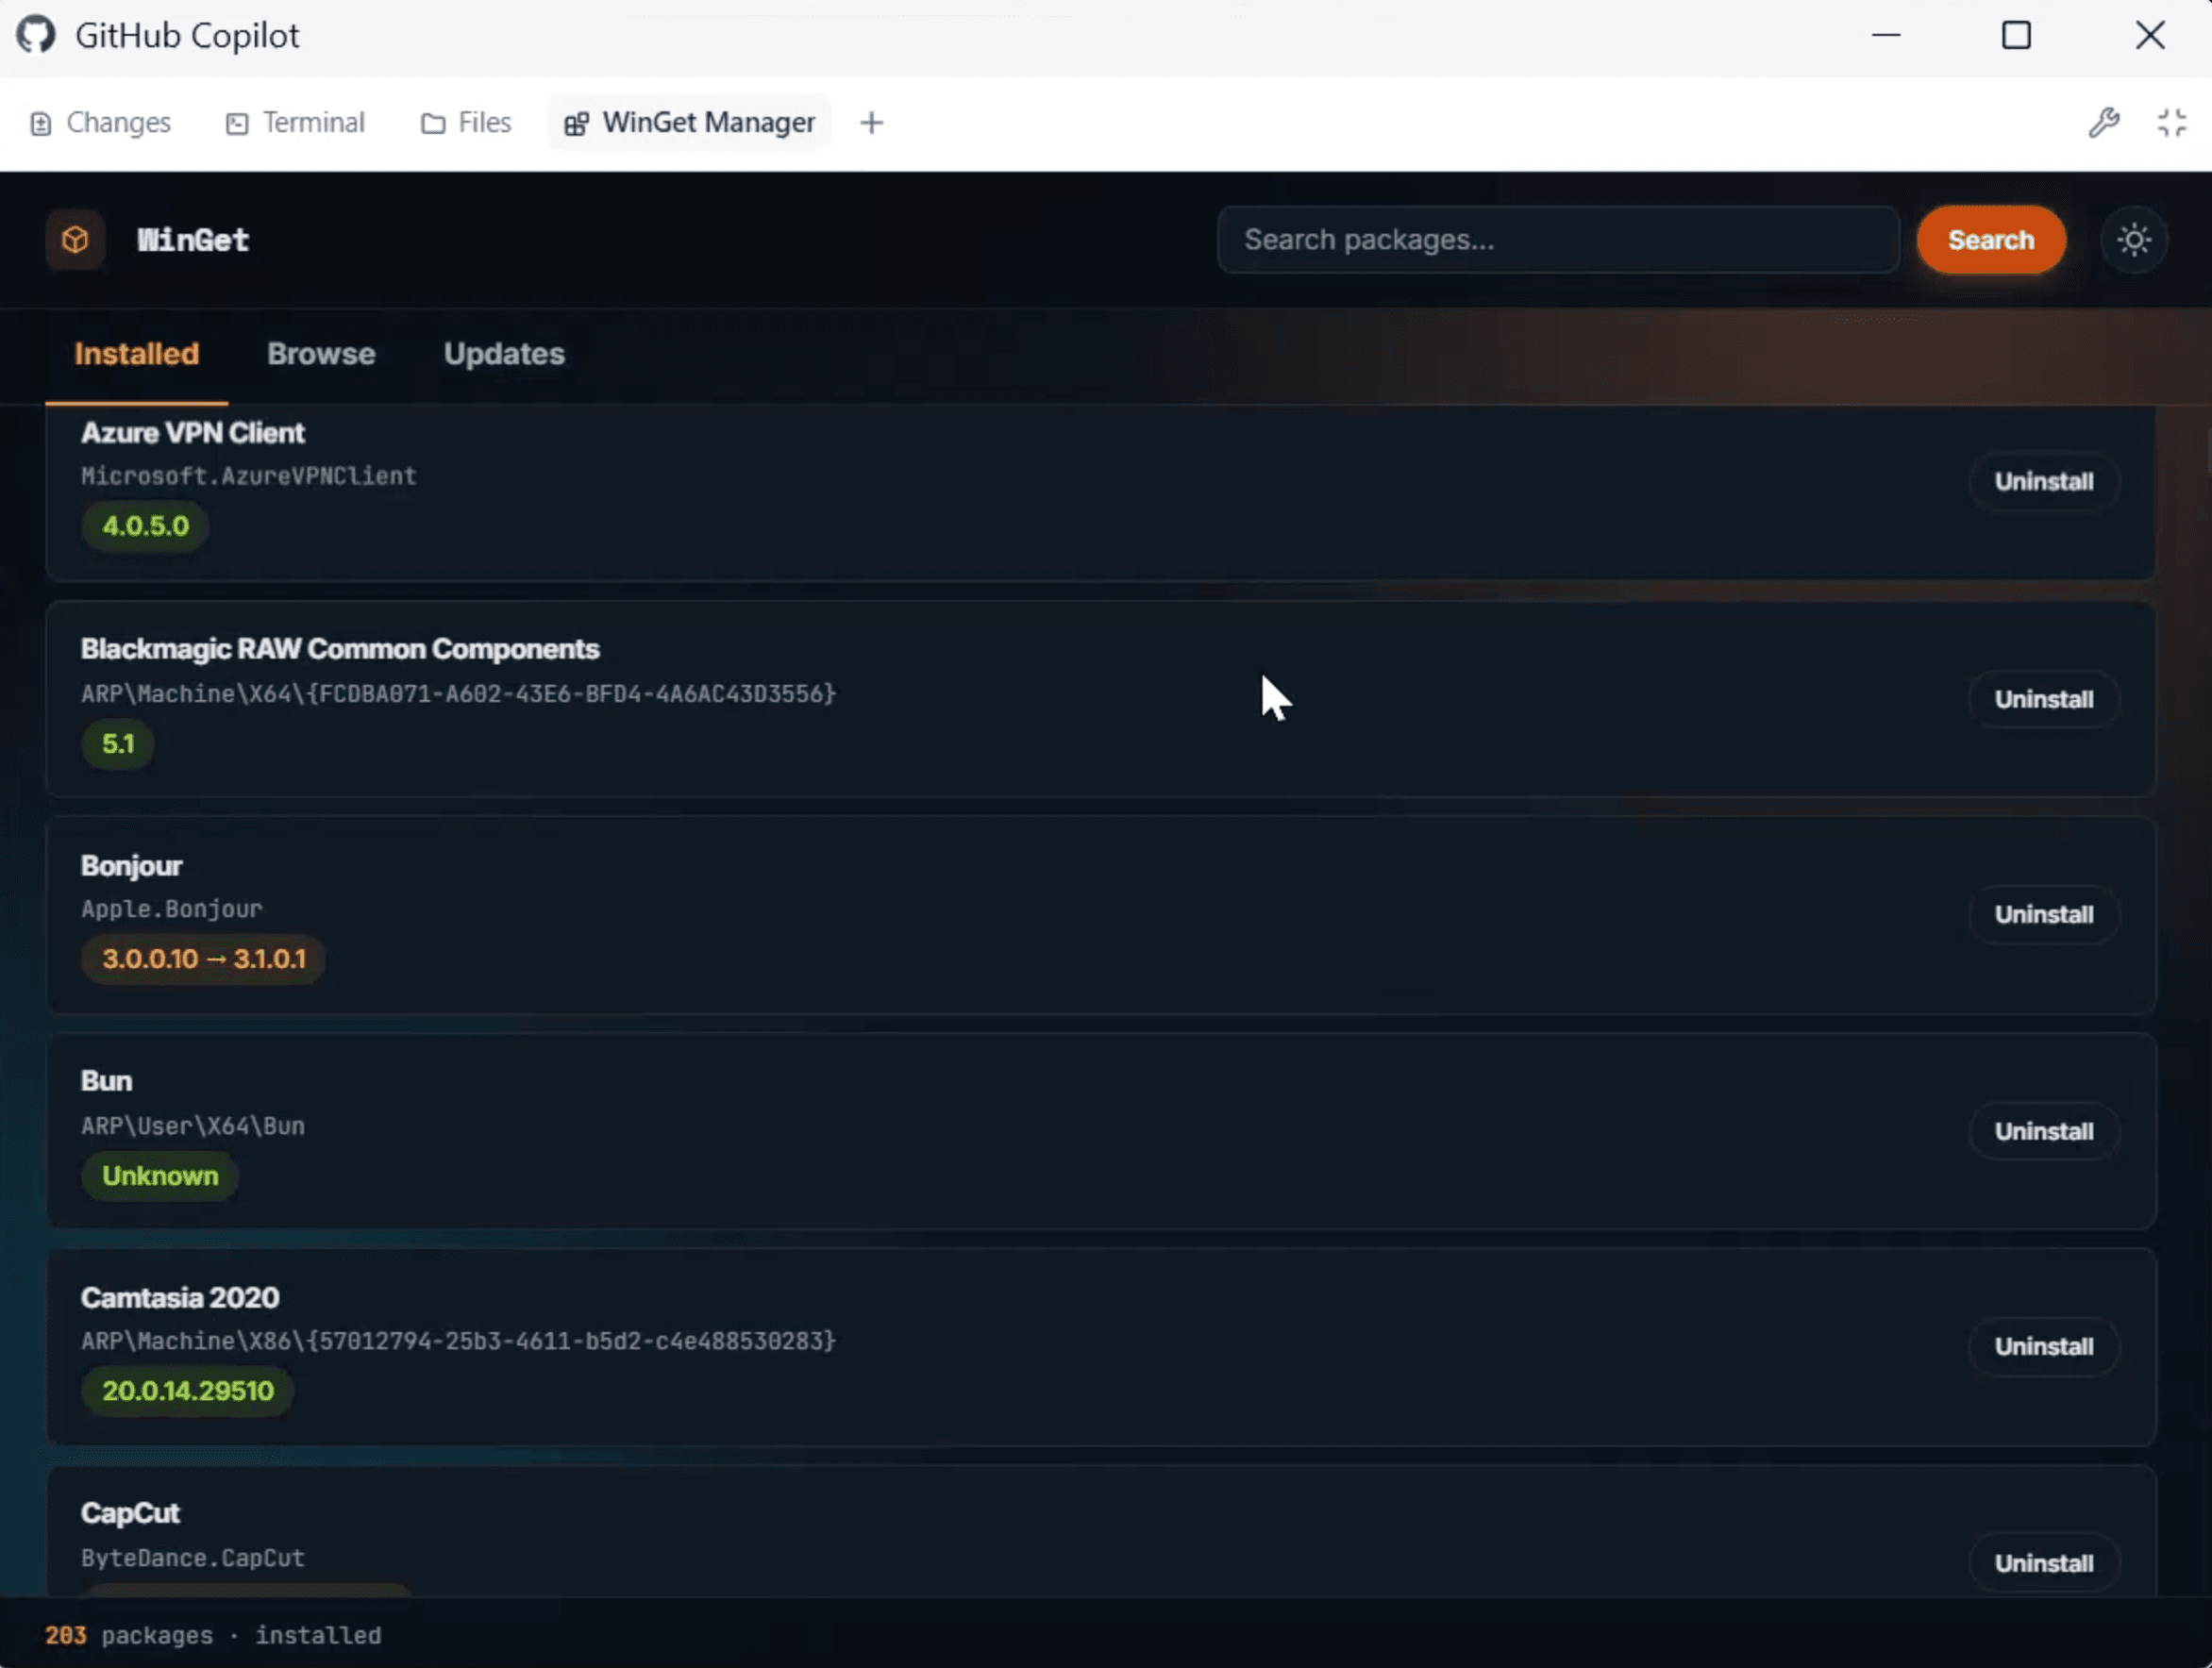This screenshot has height=1668, width=2212.
Task: Uninstall Camtasia 2020
Action: pyautogui.click(x=2044, y=1346)
